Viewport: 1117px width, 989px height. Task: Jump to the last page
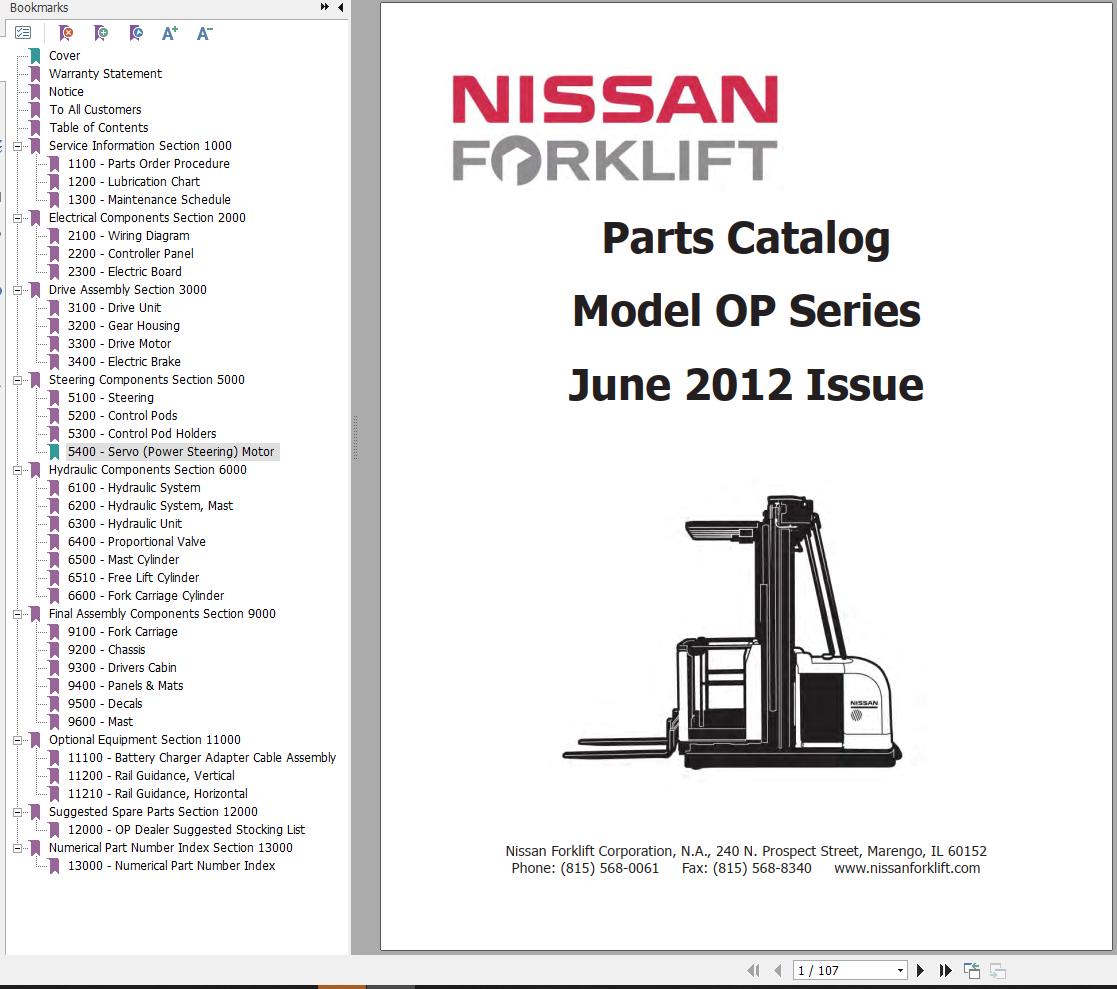point(945,970)
